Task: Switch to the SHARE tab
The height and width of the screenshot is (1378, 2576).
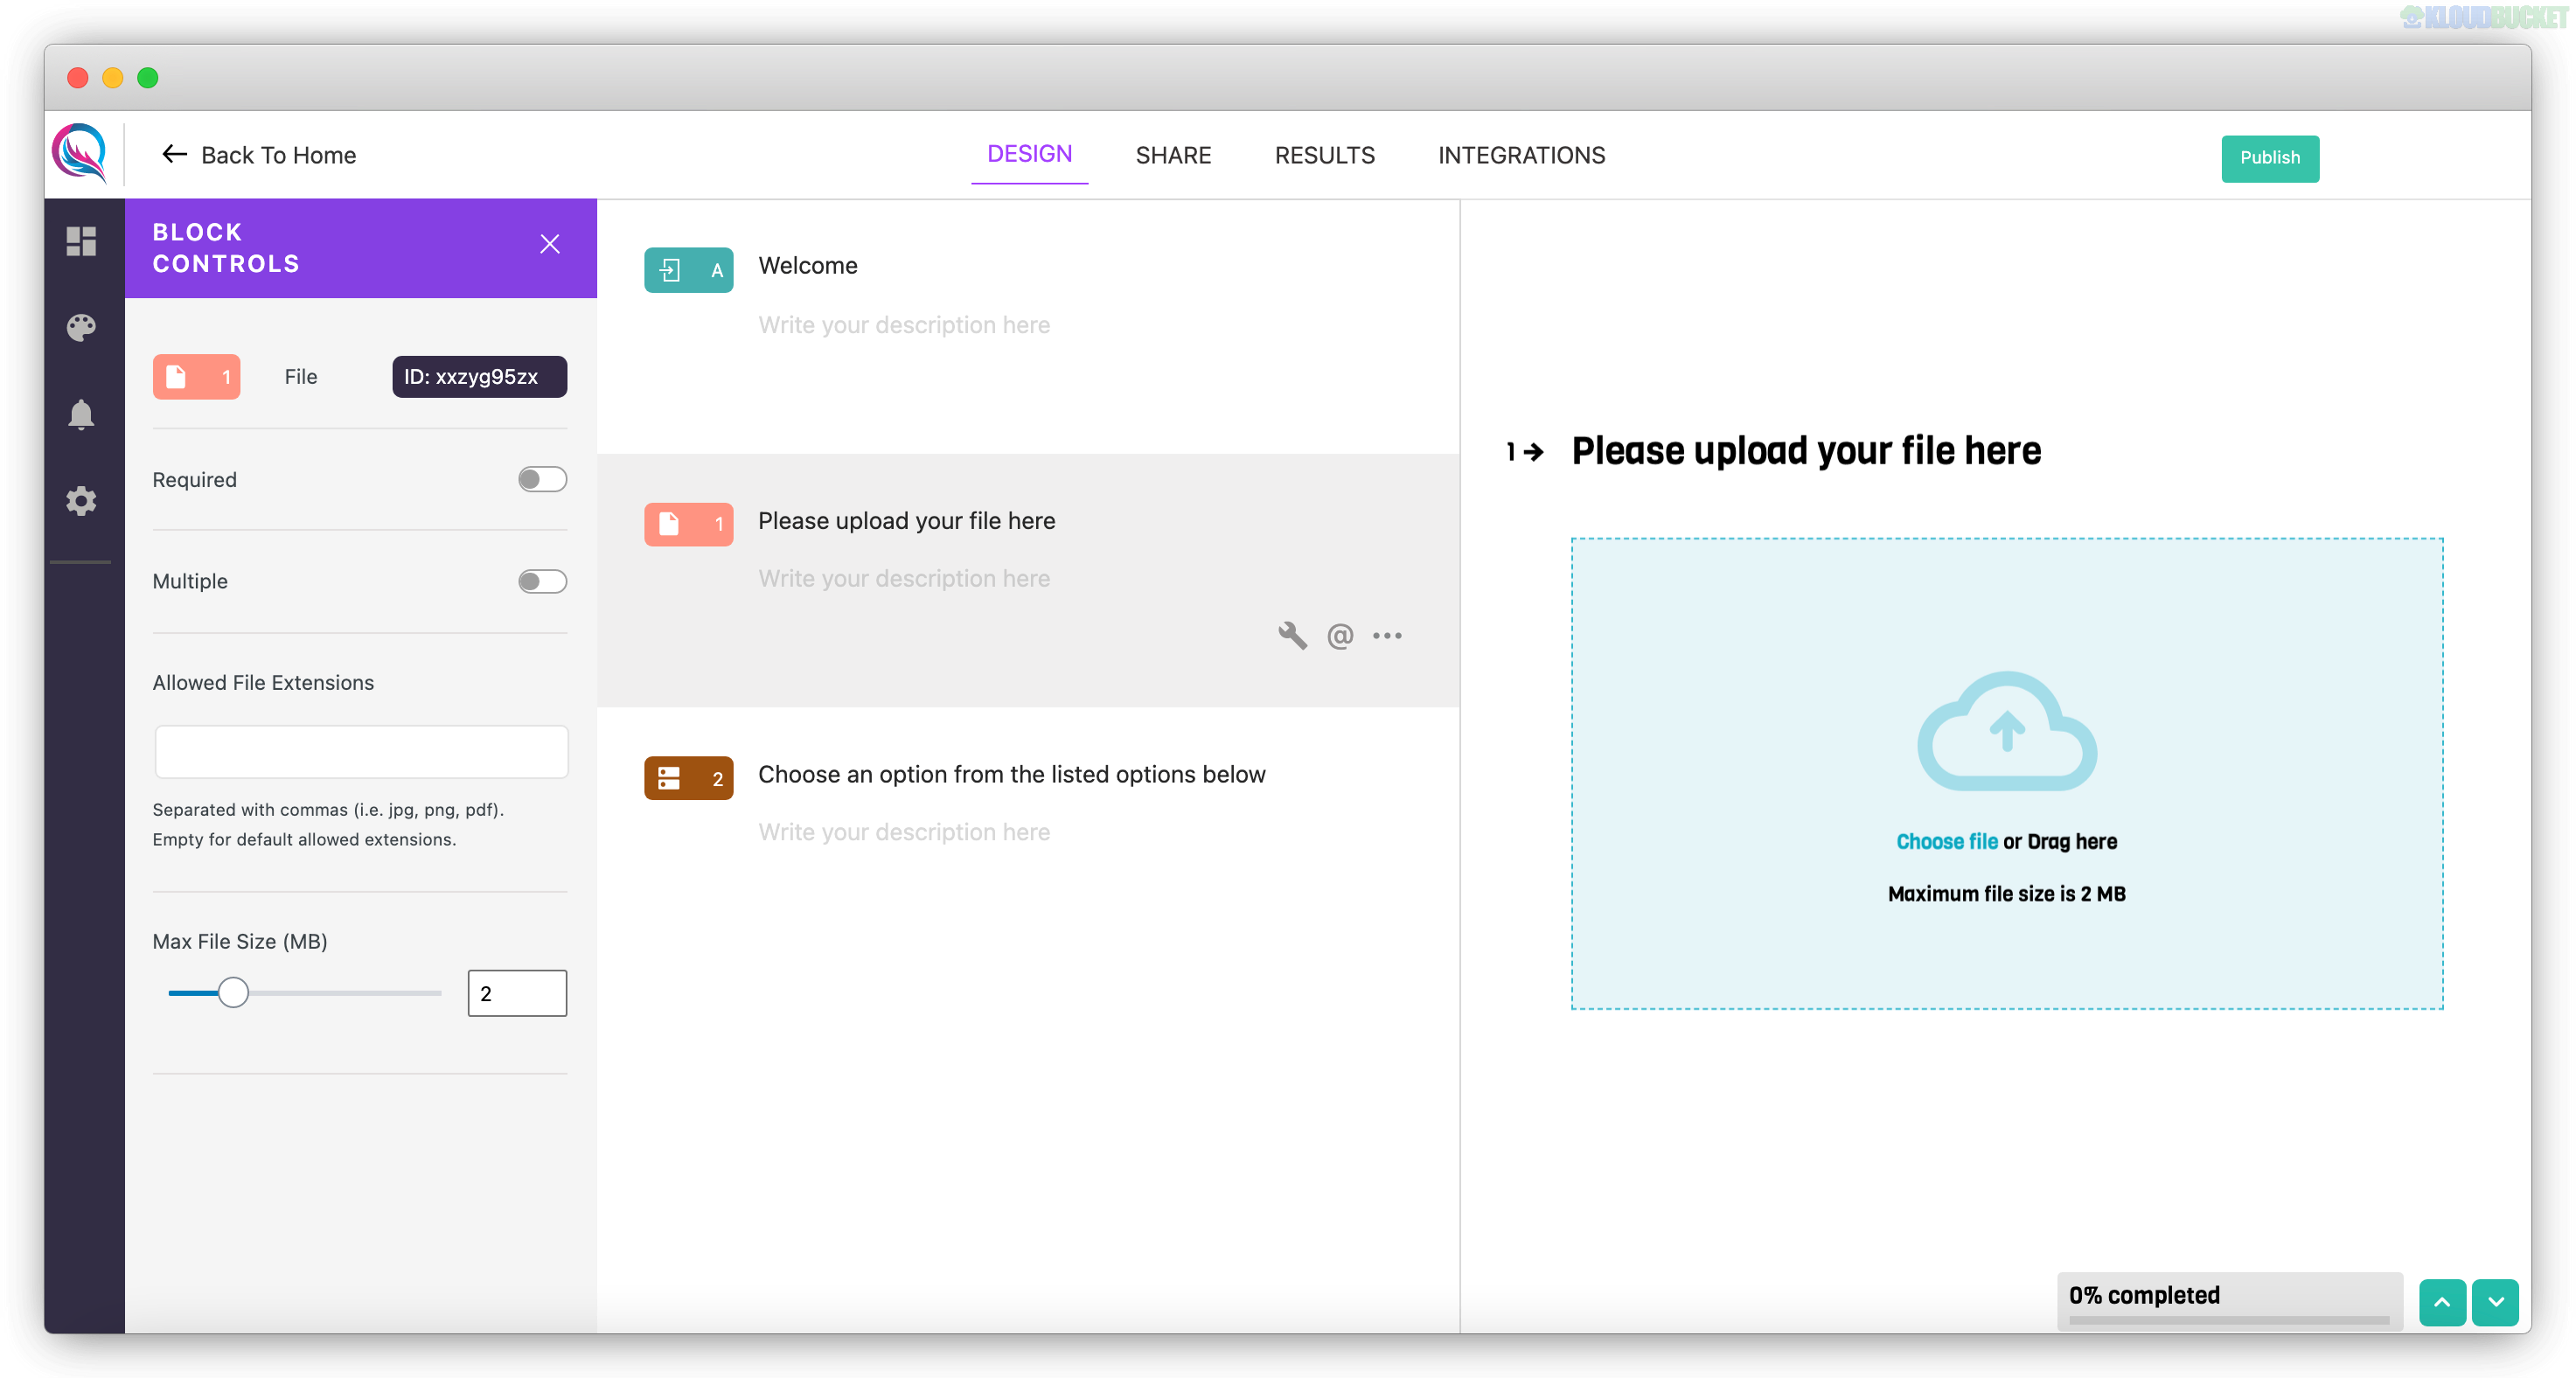Action: point(1173,155)
